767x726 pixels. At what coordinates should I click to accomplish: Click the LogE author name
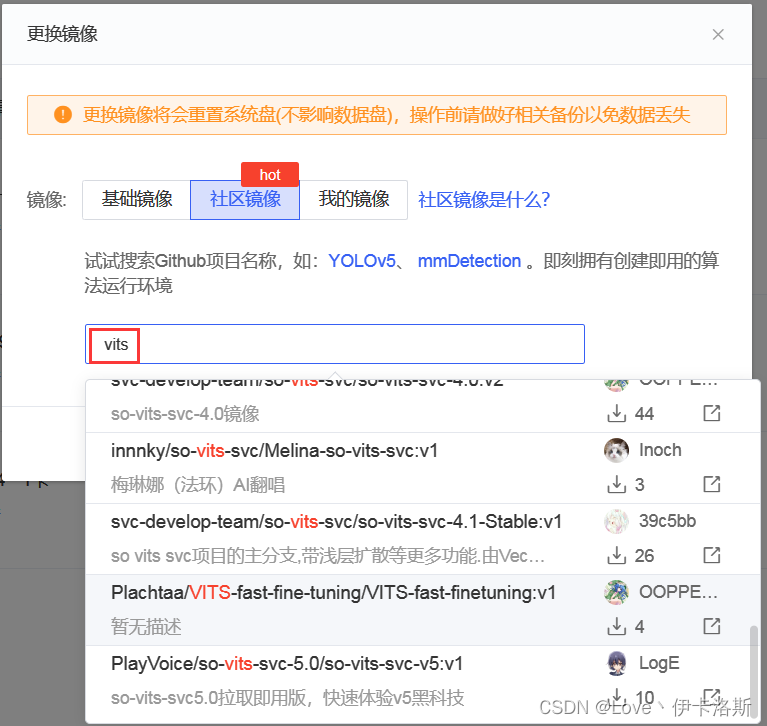(659, 663)
